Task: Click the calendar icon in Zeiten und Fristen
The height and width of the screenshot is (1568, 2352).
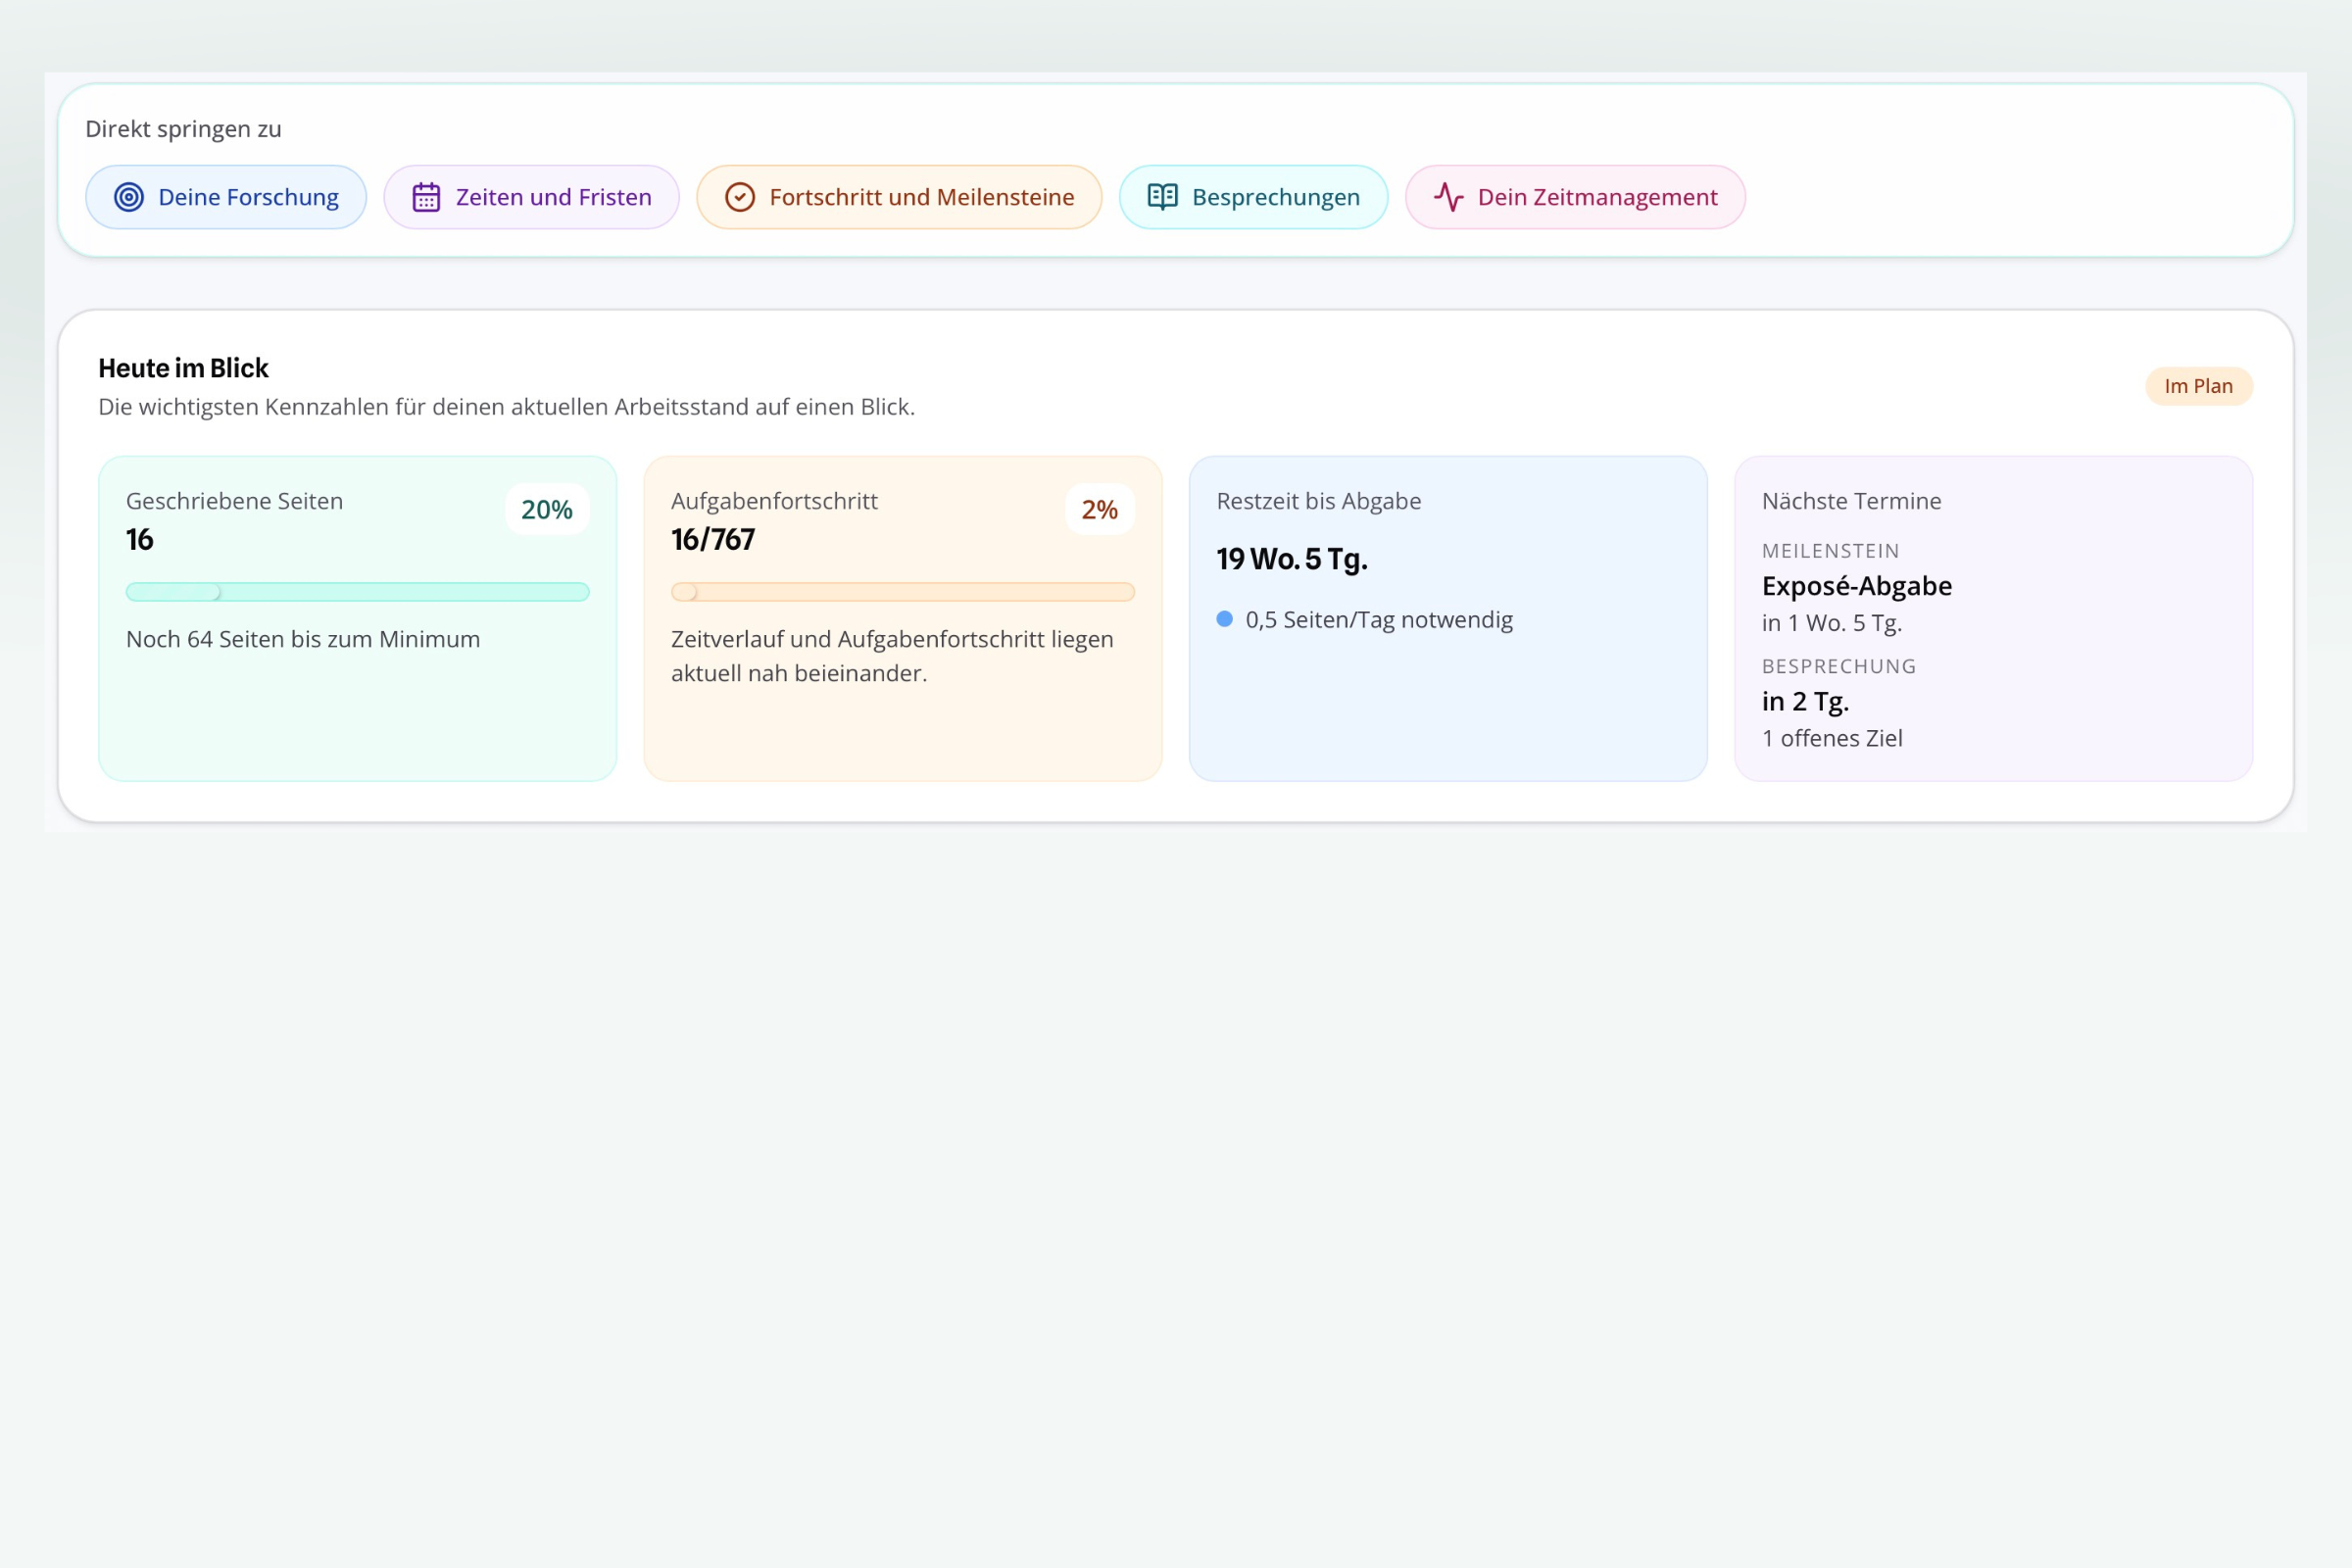Action: 426,197
